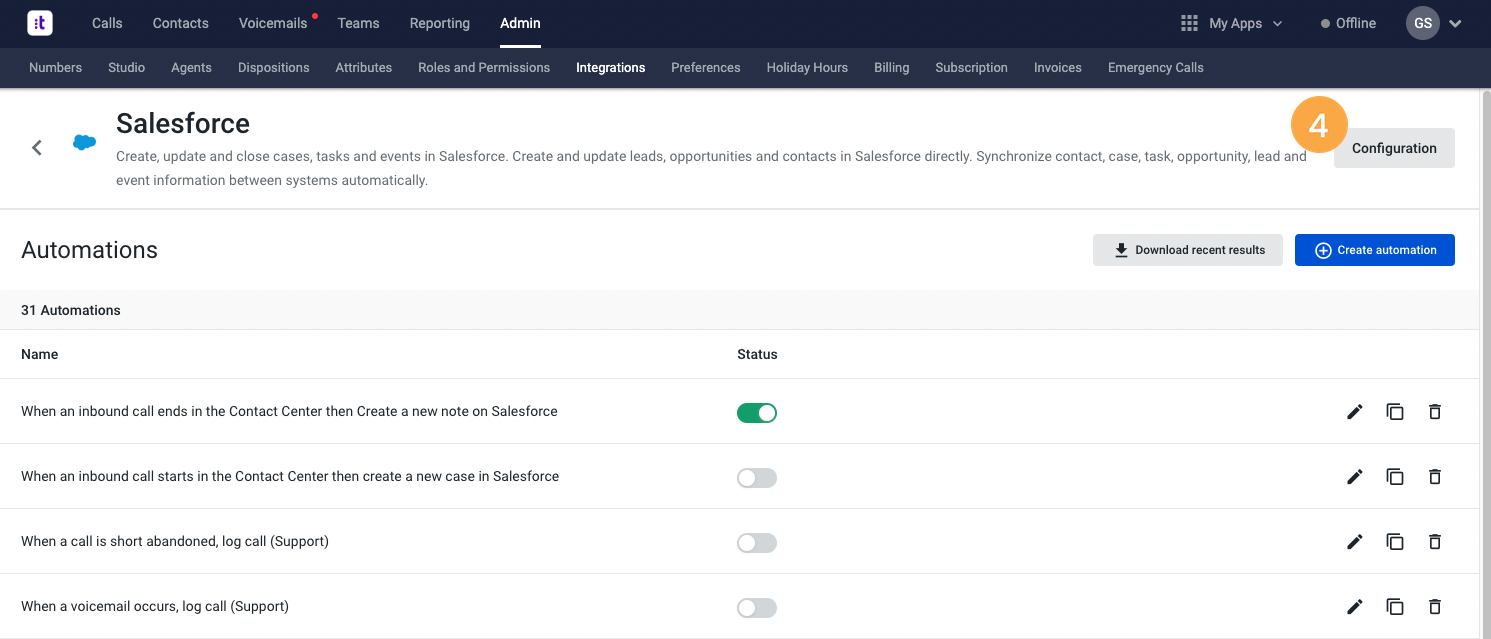This screenshot has height=639, width=1491.
Task: Click the GS user avatar
Action: 1422,23
